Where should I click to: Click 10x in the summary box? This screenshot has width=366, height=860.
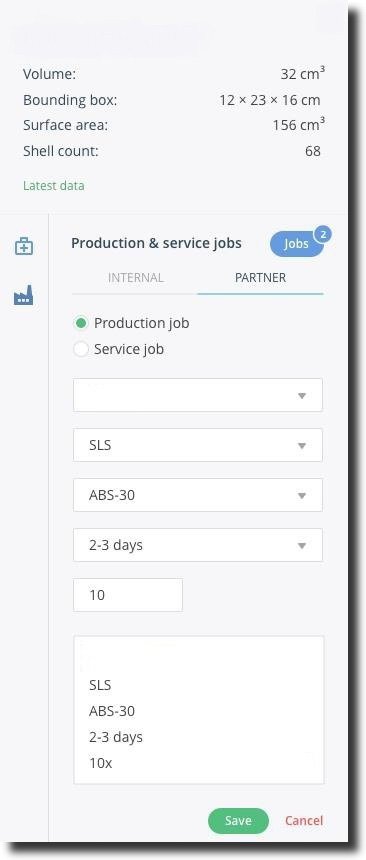(x=100, y=762)
